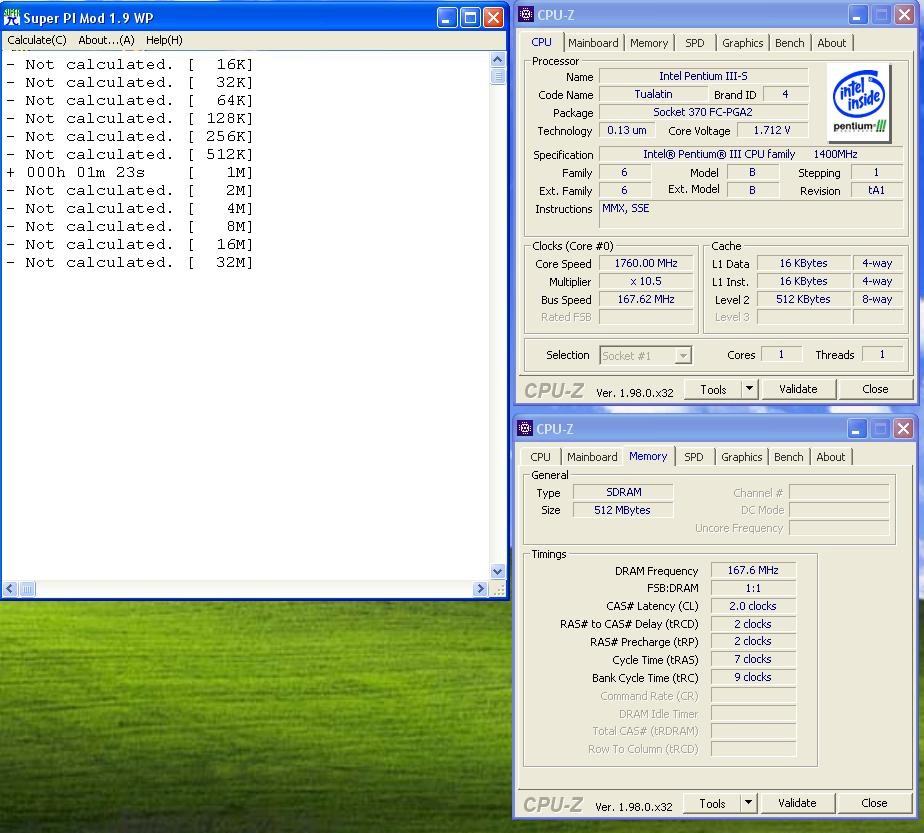This screenshot has width=924, height=833.
Task: Click the Multiplier value x 10.5
Action: click(646, 282)
